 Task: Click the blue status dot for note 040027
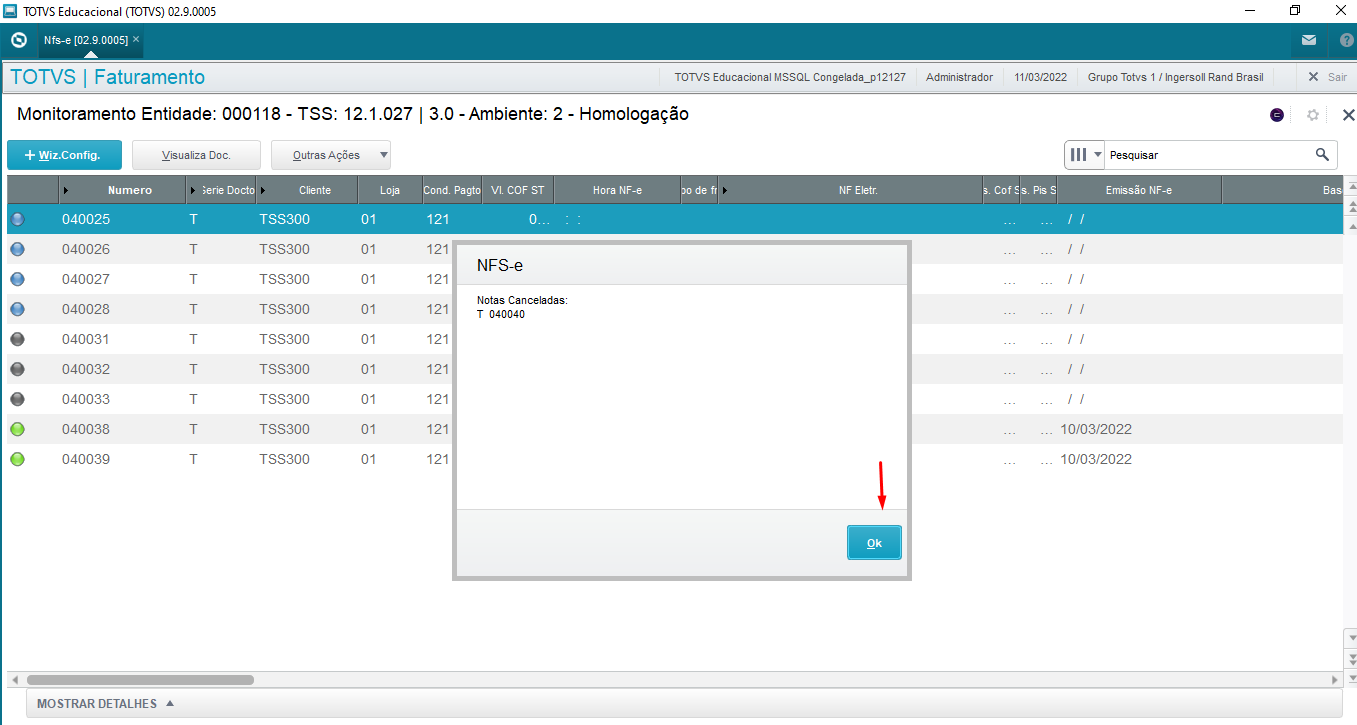(x=17, y=279)
